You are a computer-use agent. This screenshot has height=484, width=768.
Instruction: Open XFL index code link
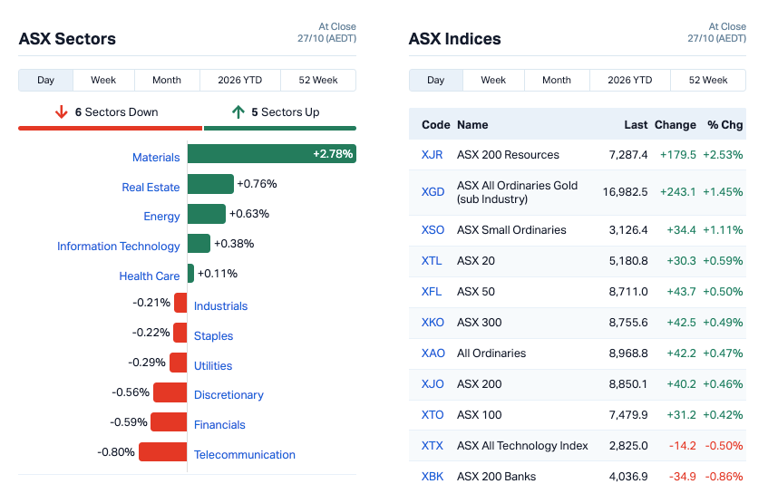coord(432,292)
